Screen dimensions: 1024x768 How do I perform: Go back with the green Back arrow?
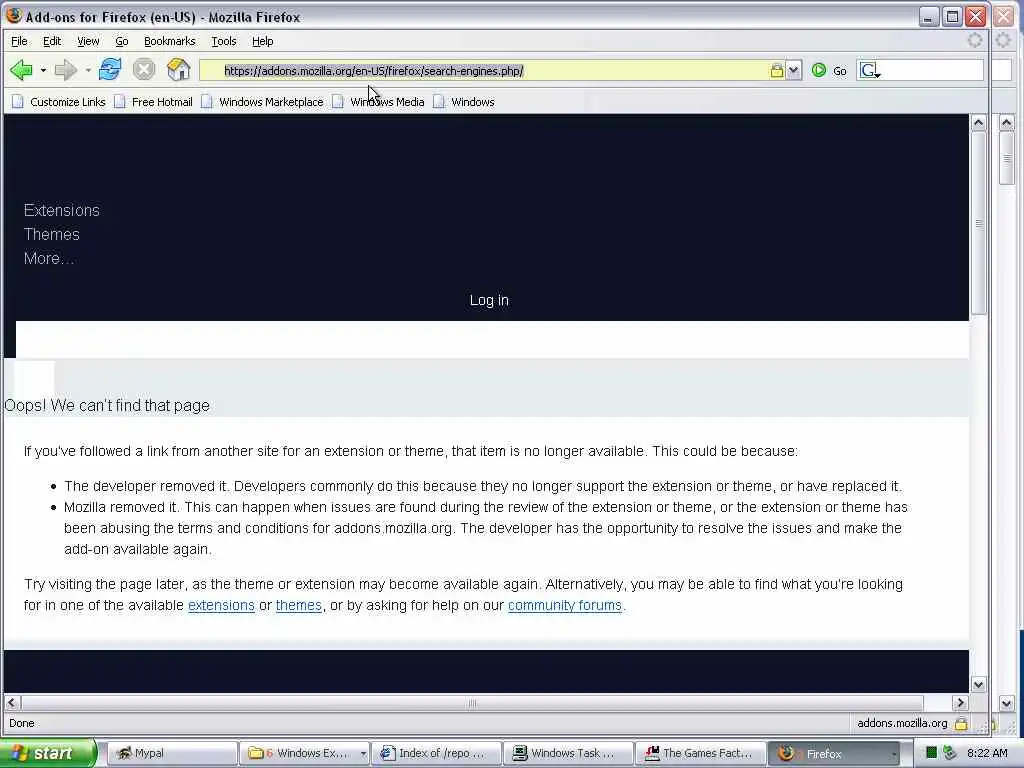(x=22, y=70)
